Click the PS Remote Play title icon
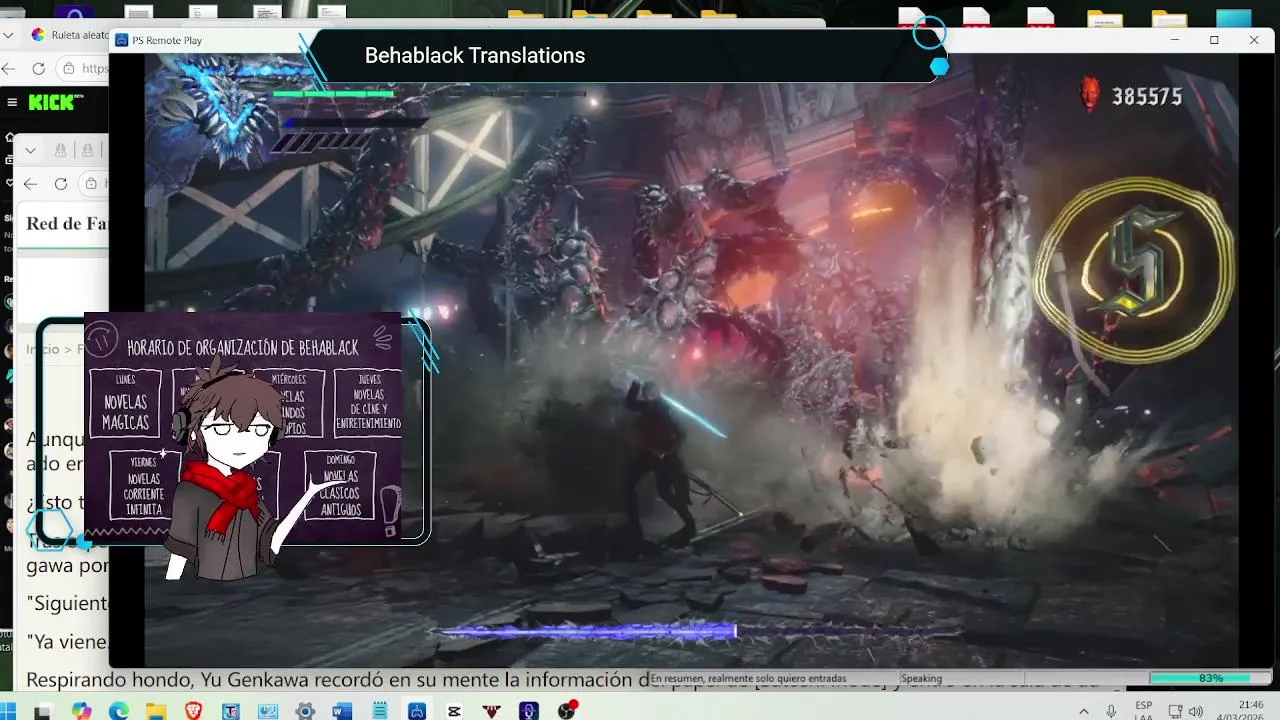Viewport: 1280px width, 720px height. click(121, 40)
